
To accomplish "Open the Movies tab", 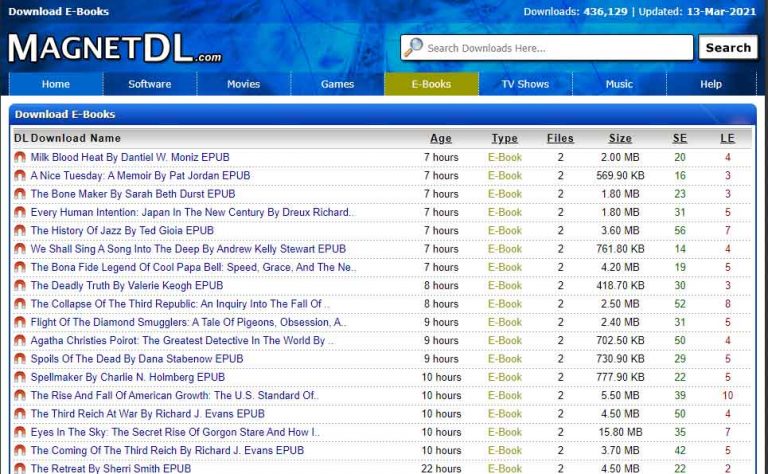I will pyautogui.click(x=243, y=85).
